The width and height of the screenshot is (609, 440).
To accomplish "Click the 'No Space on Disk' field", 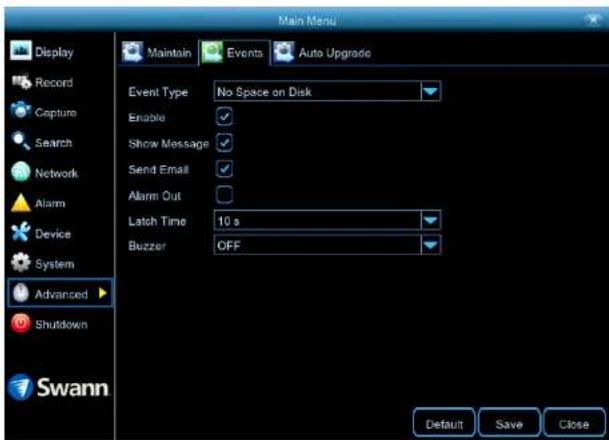I will [327, 92].
